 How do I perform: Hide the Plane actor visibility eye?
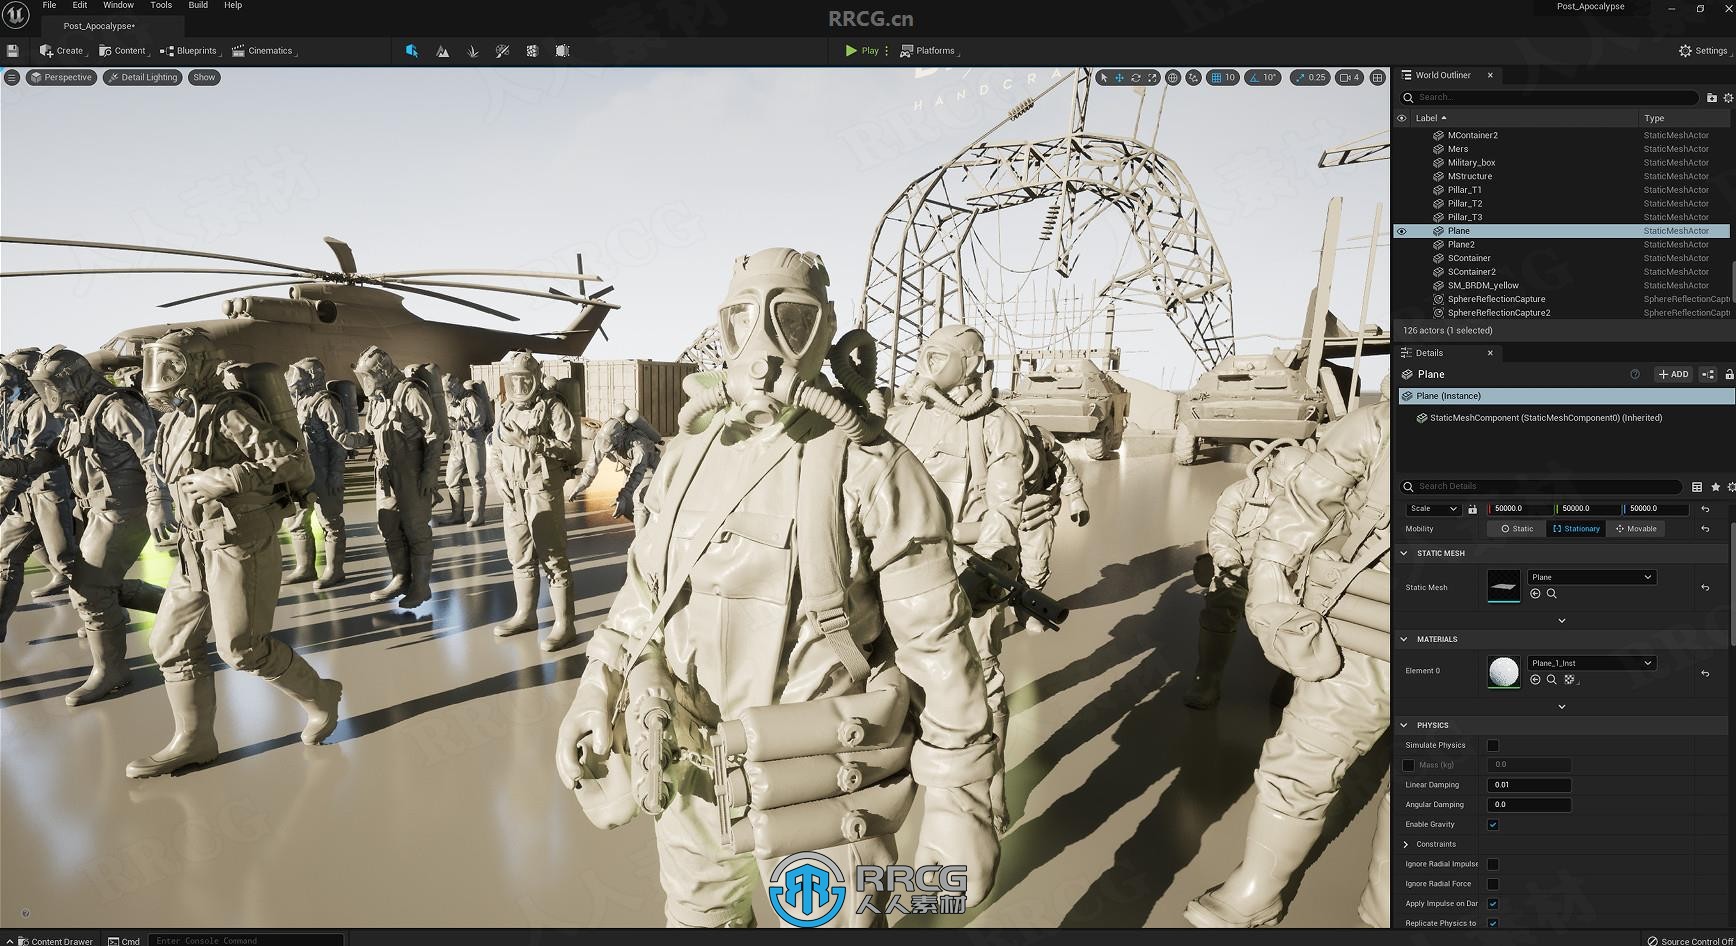(1401, 231)
